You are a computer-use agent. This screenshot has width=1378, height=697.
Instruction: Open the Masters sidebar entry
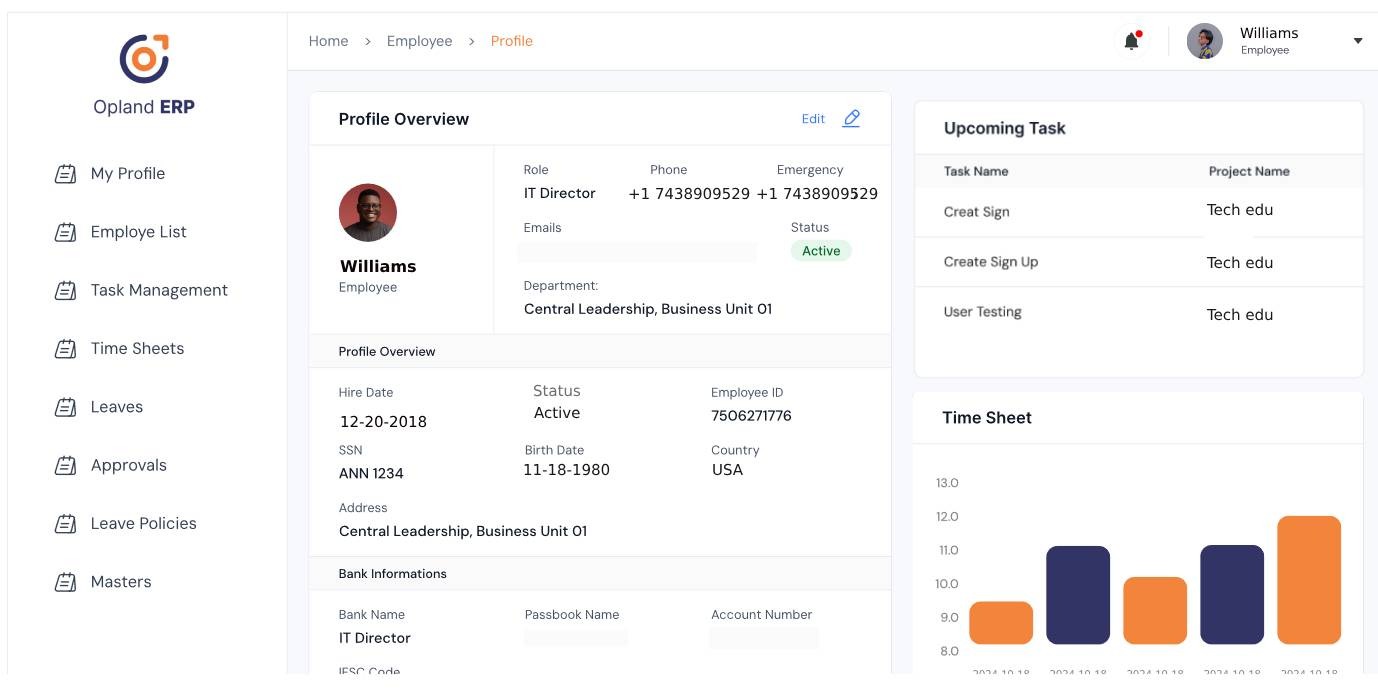[x=120, y=581]
